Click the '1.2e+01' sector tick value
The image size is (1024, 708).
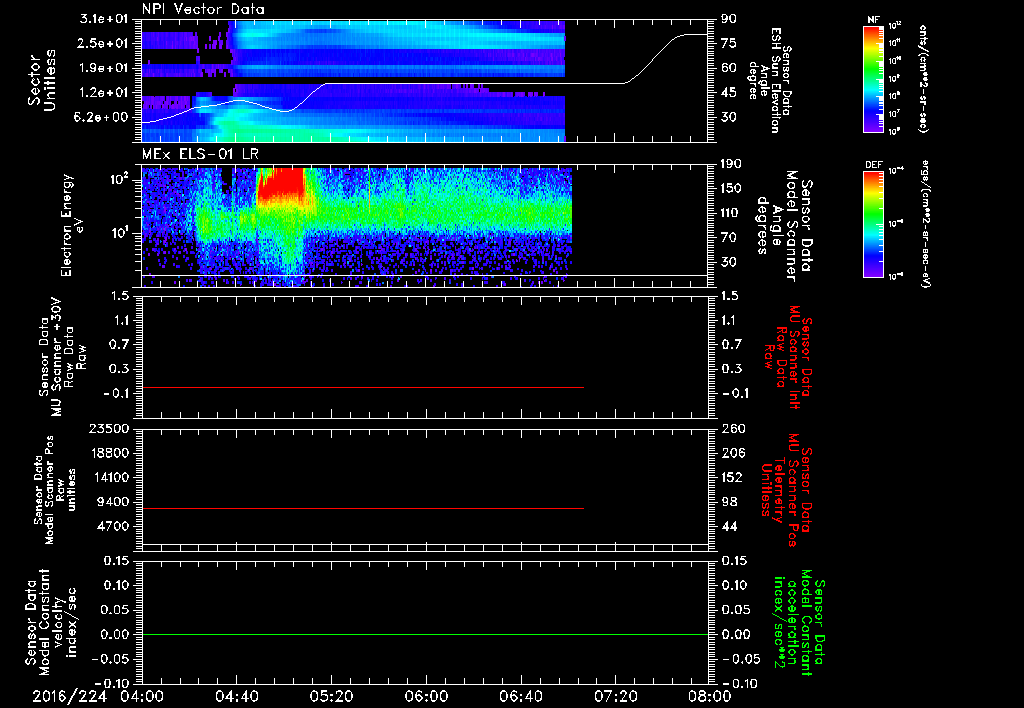(103, 93)
